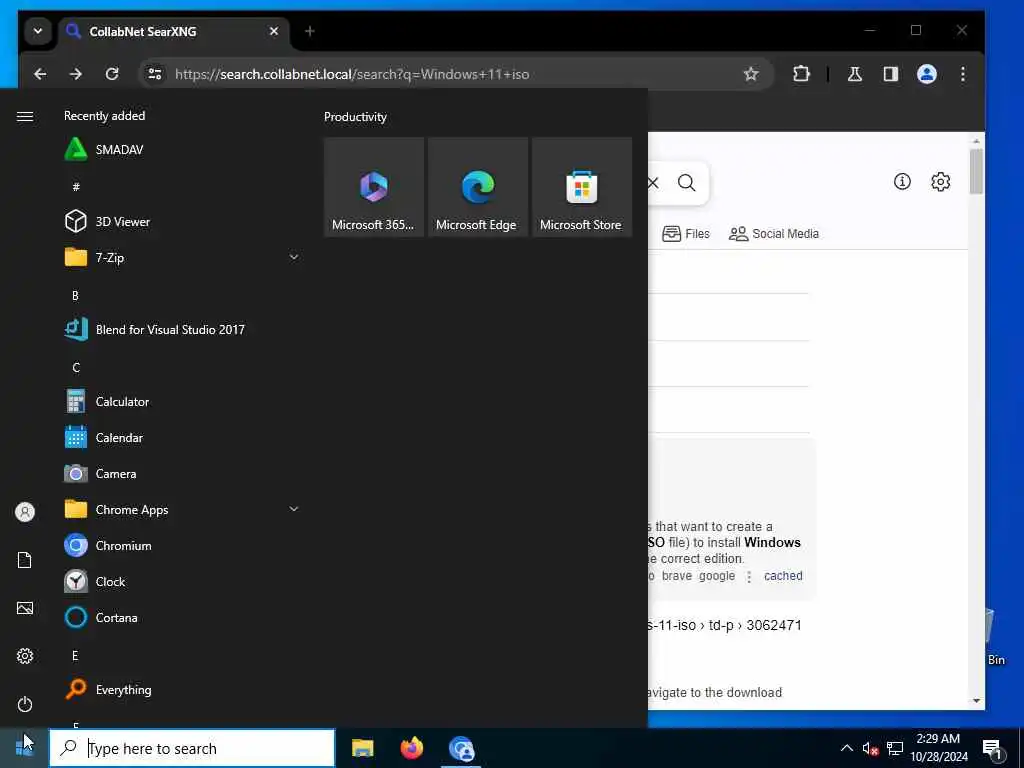
Task: Open the Chrome Labs flask icon
Action: pos(855,74)
